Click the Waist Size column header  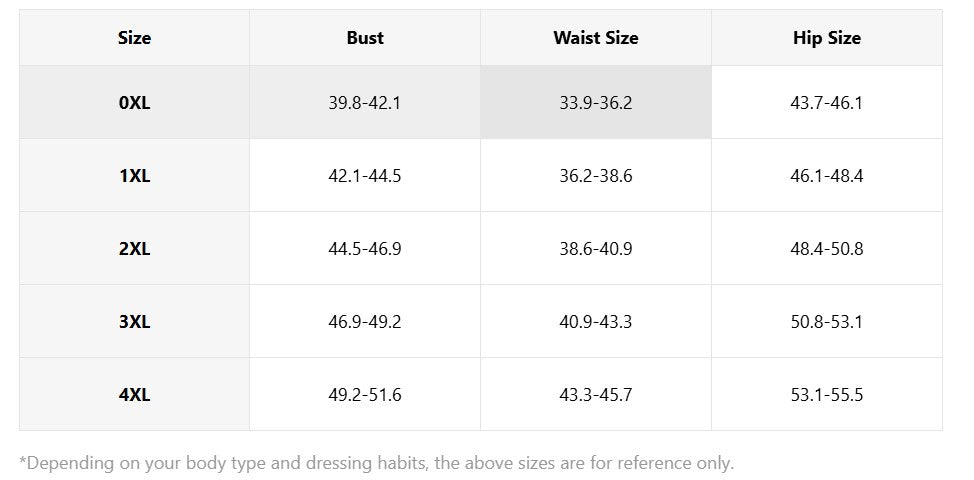[596, 38]
